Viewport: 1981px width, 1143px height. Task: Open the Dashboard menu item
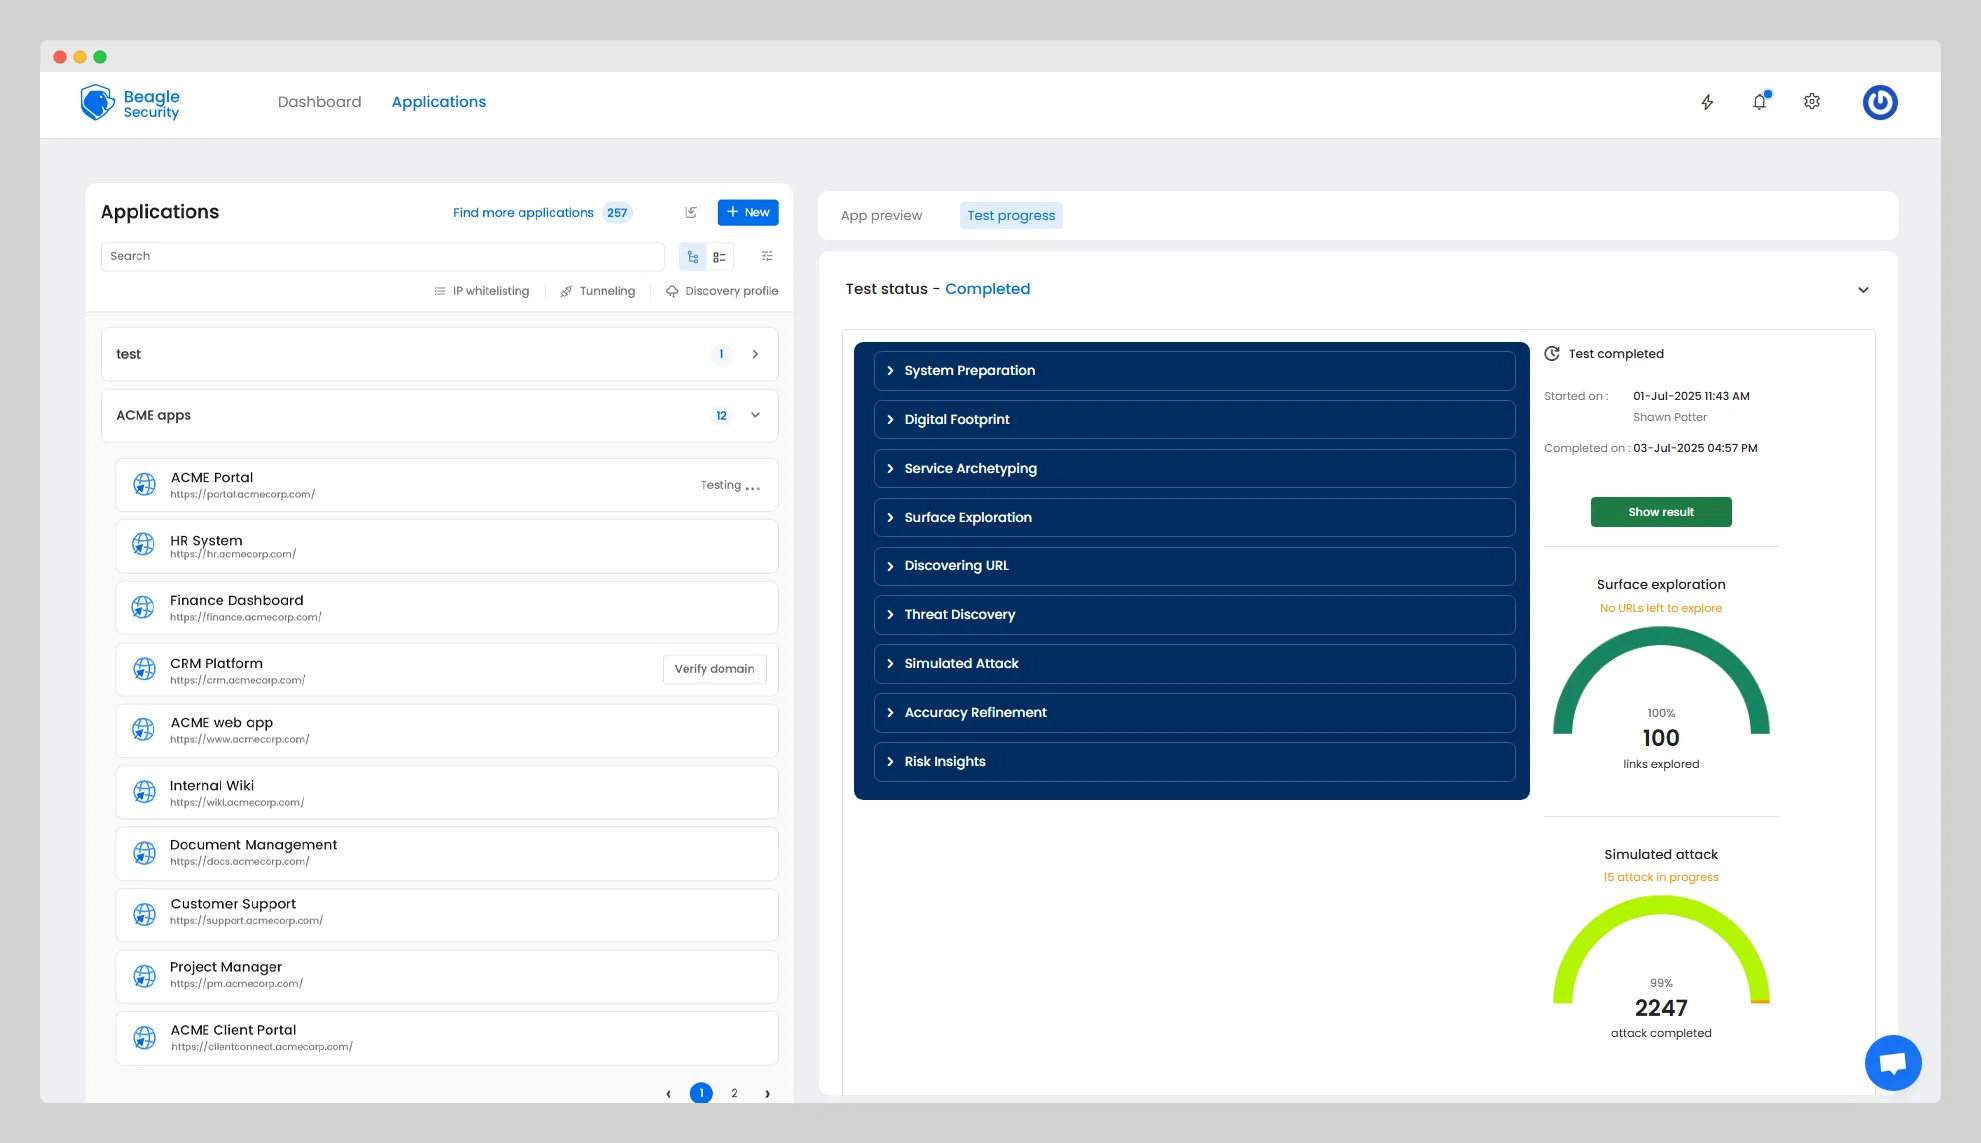coord(319,102)
